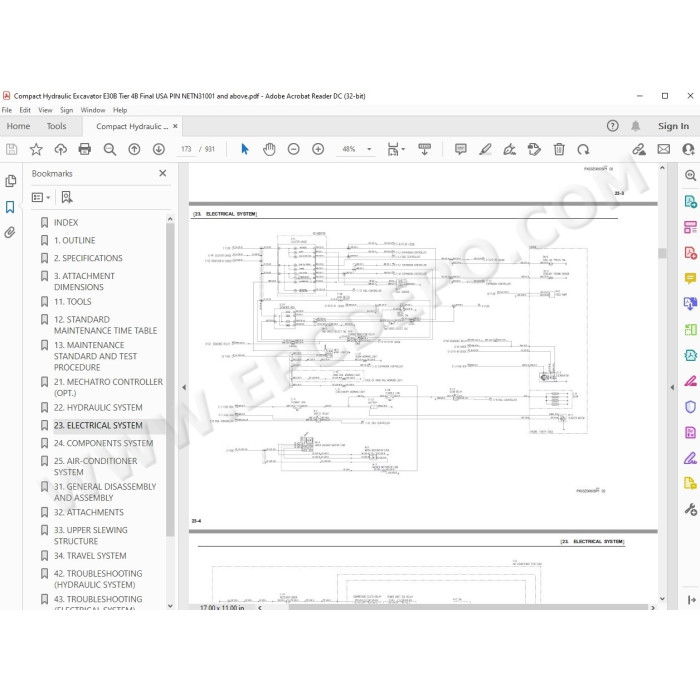Click the upload to cloud icon

pos(61,149)
